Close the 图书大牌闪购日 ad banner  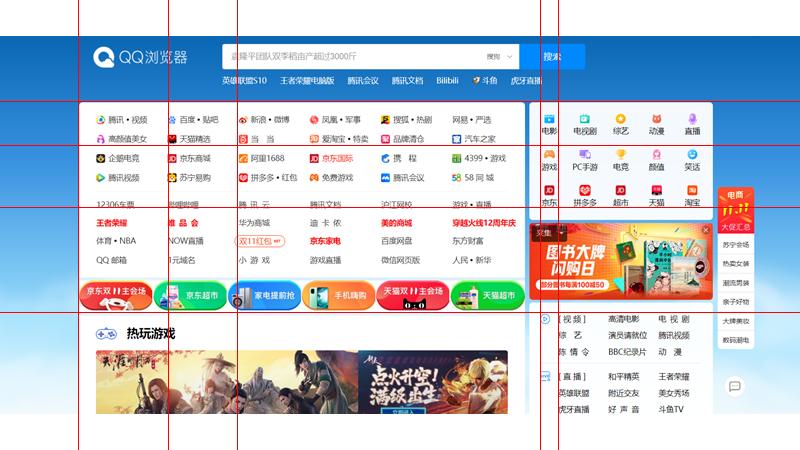[706, 230]
